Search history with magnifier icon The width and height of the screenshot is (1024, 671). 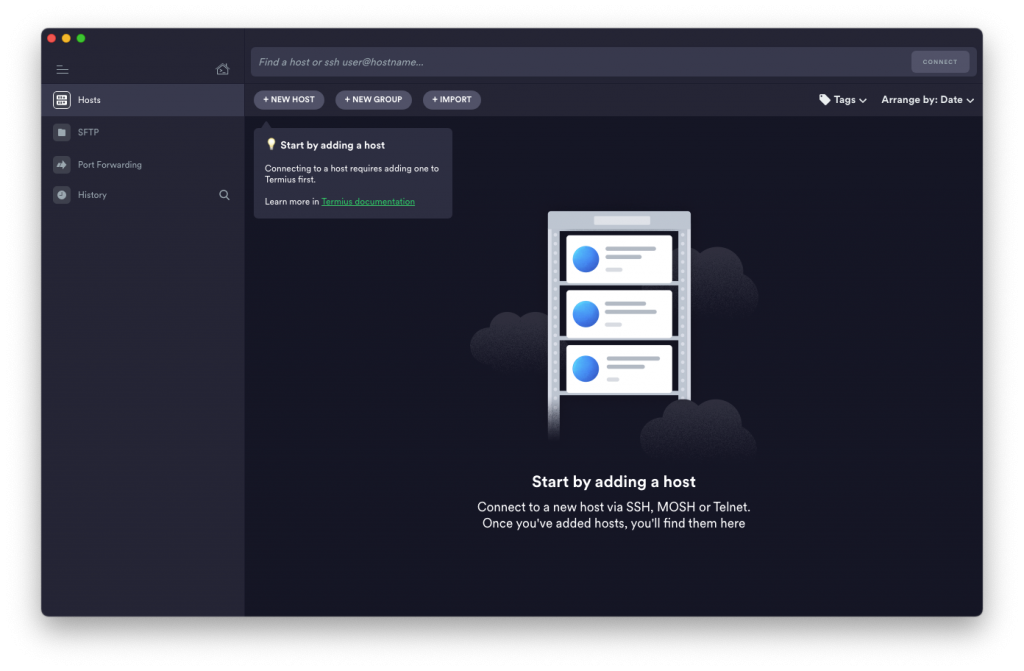point(224,195)
